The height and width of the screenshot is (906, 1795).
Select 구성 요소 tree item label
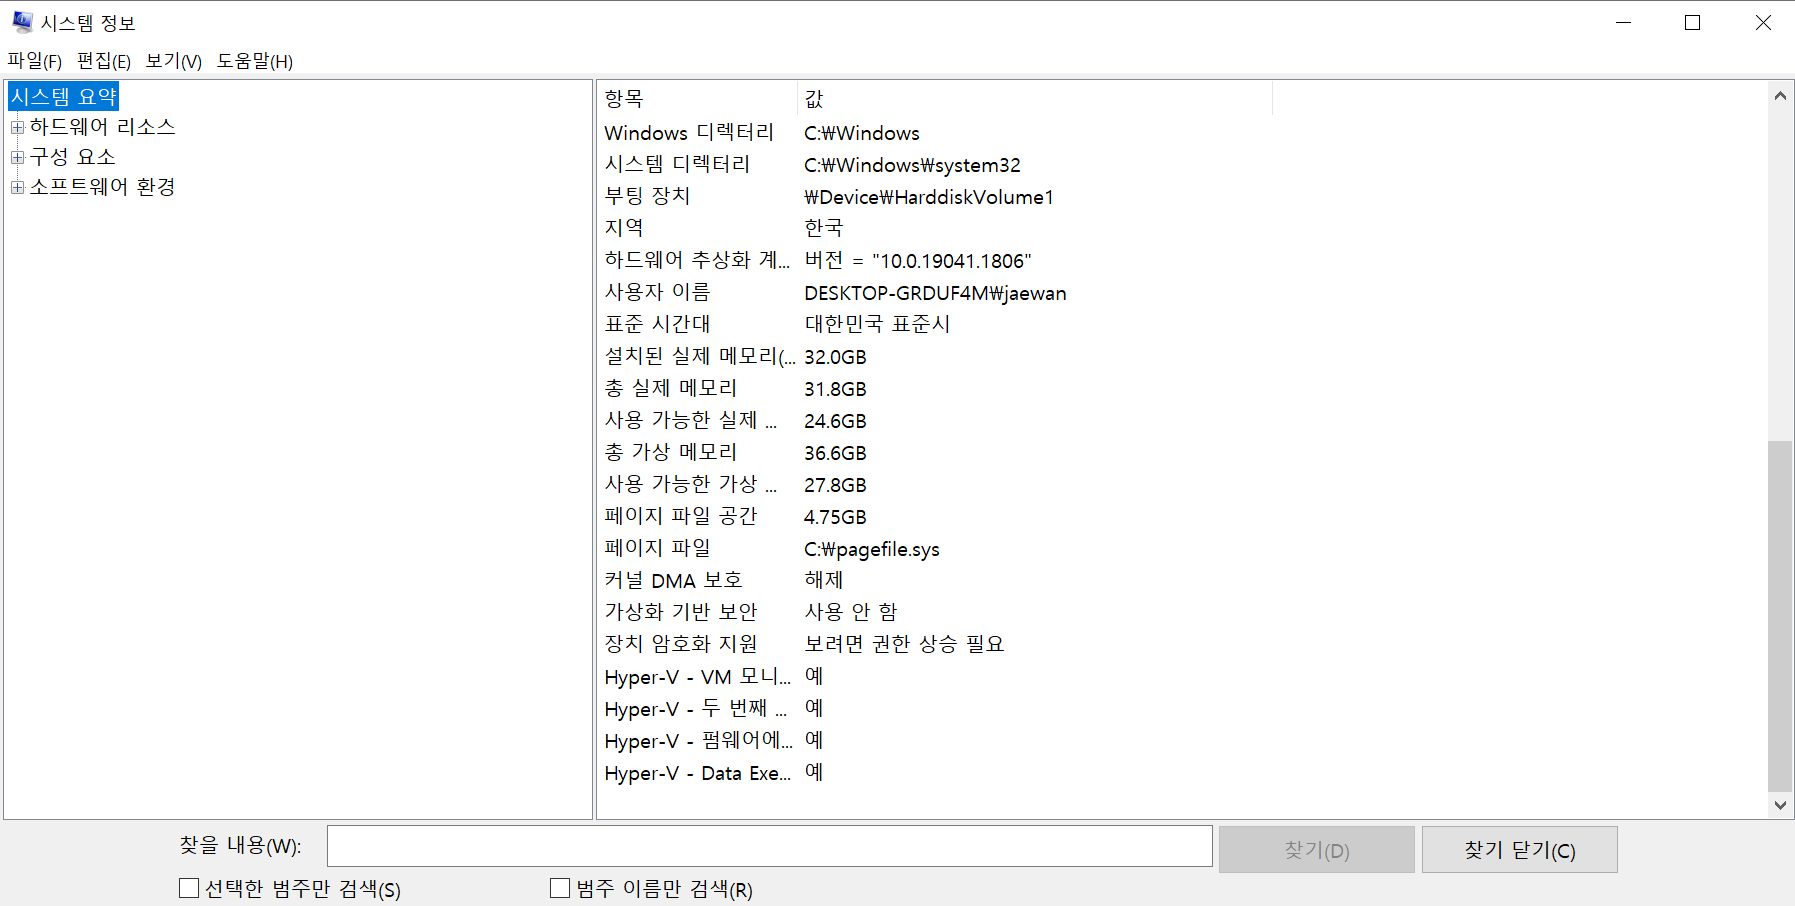(x=72, y=157)
